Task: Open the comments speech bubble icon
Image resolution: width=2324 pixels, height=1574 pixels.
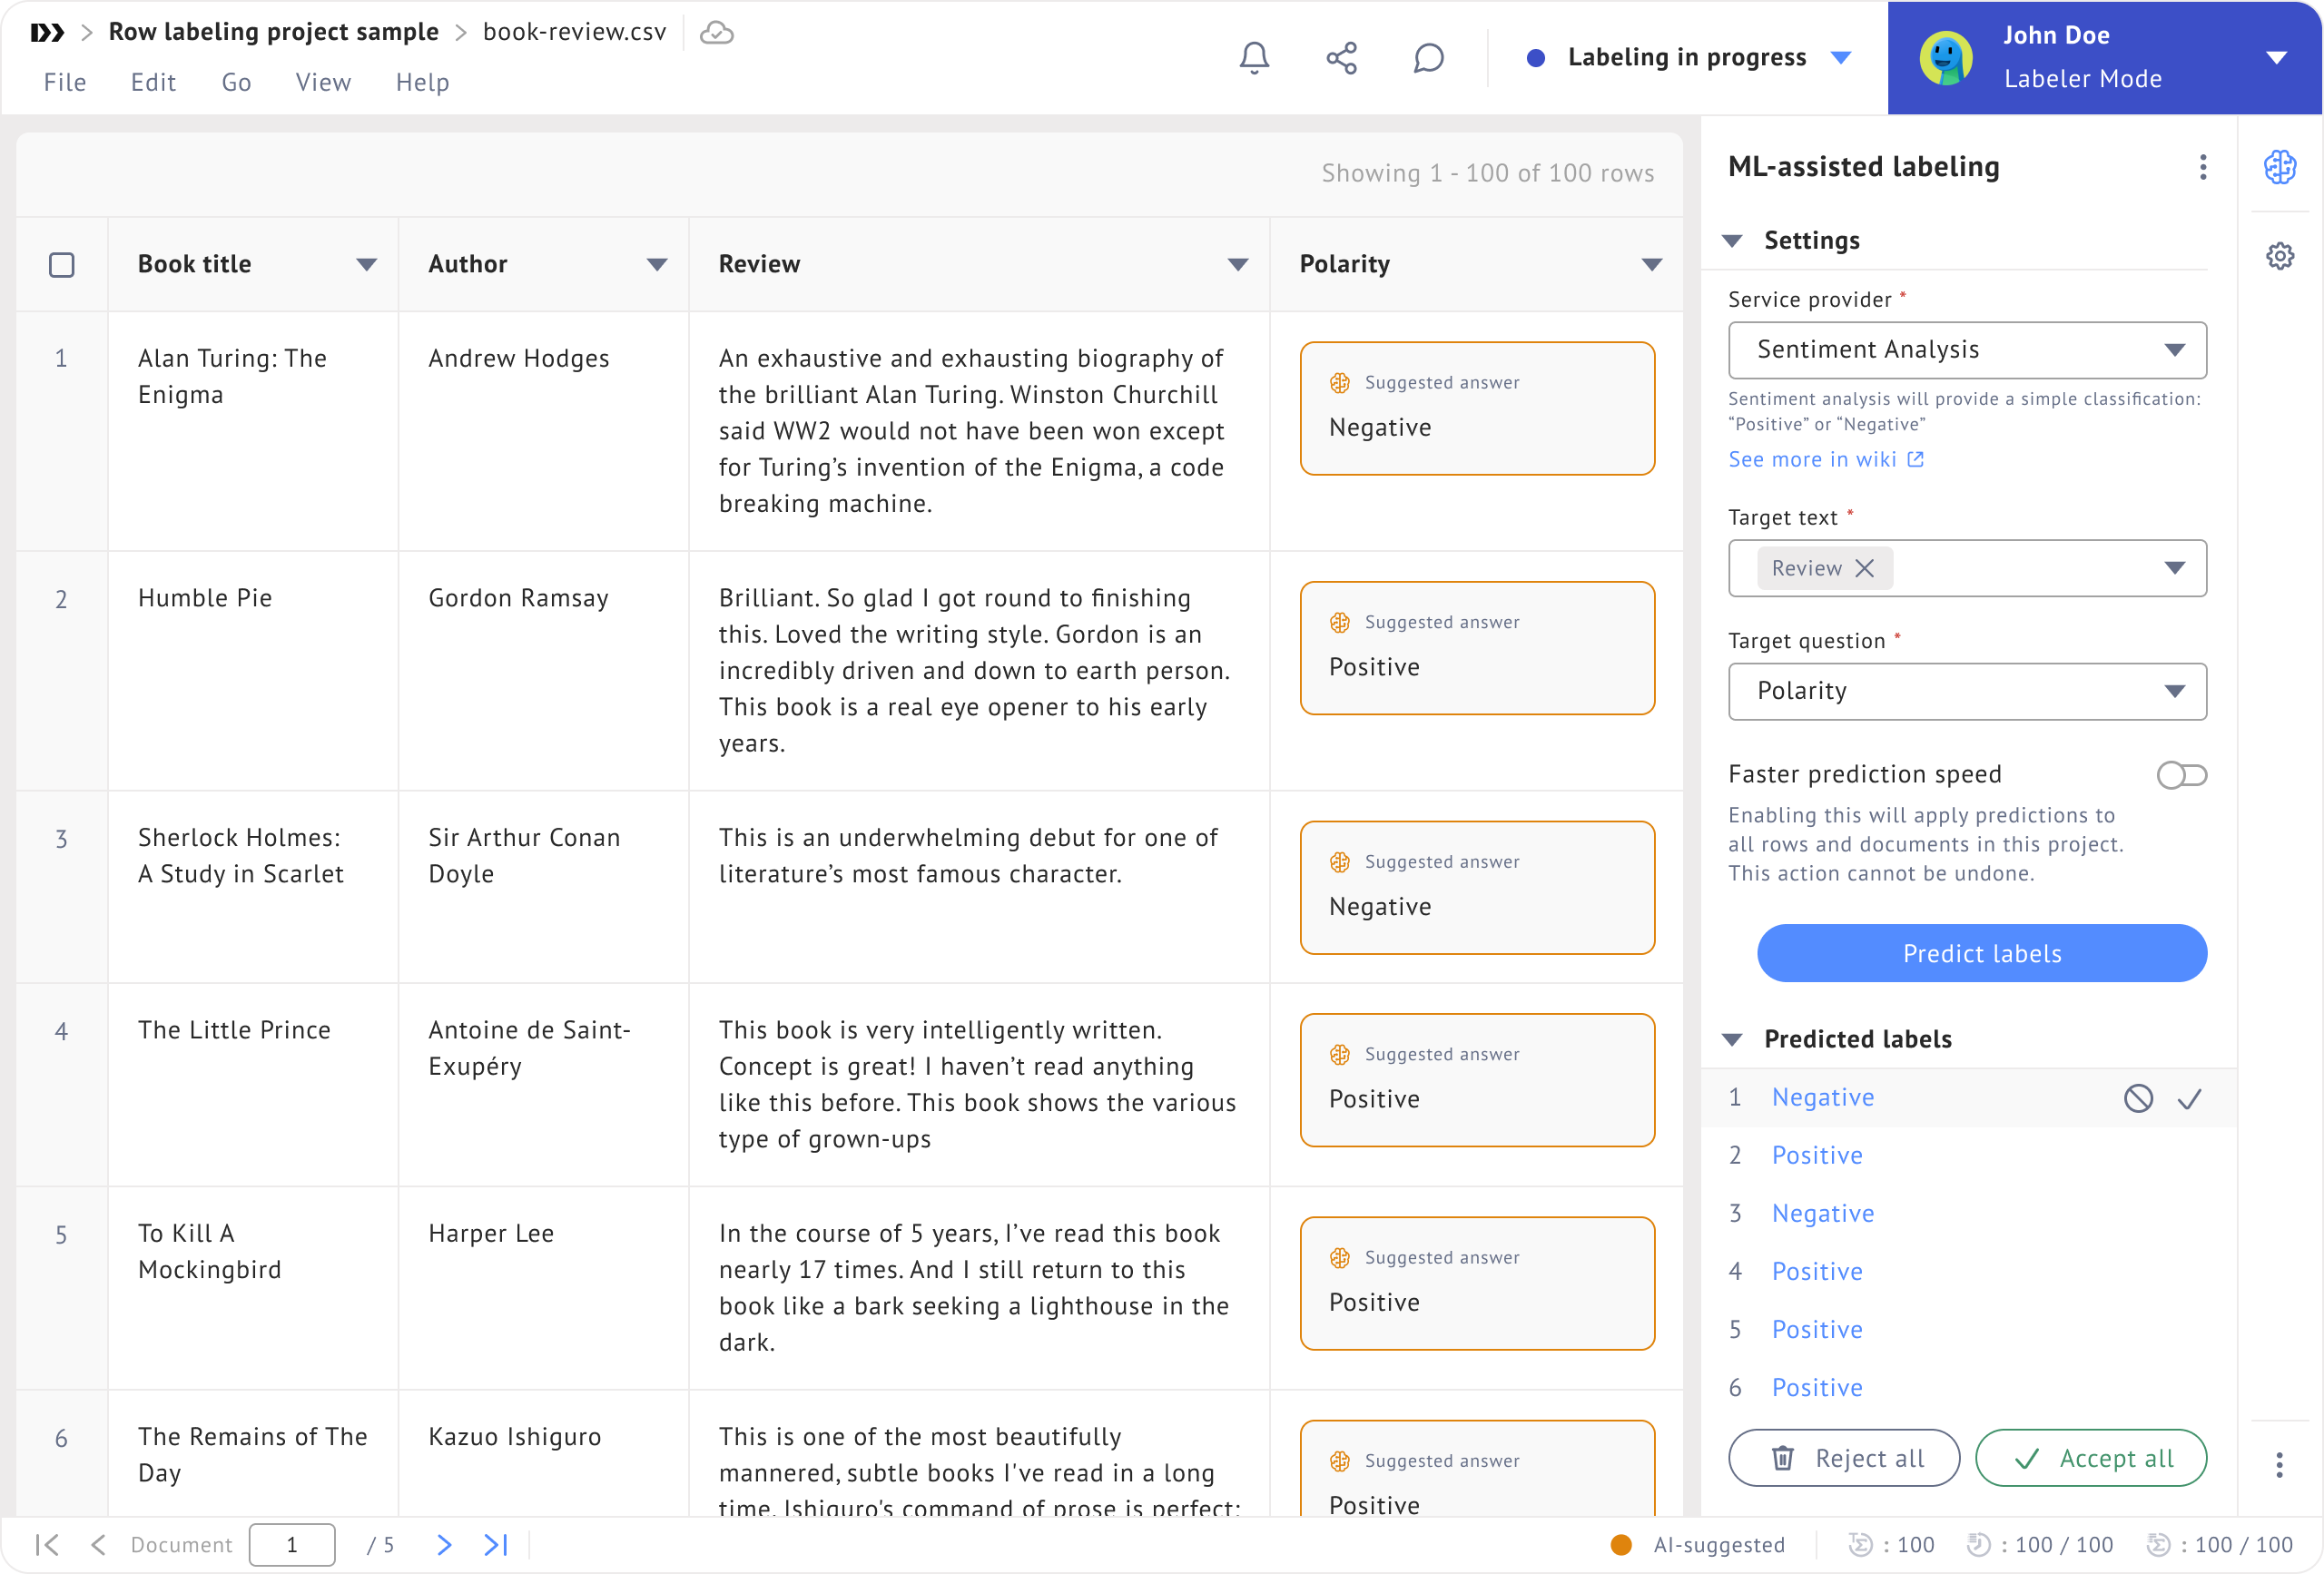Action: coord(1428,58)
